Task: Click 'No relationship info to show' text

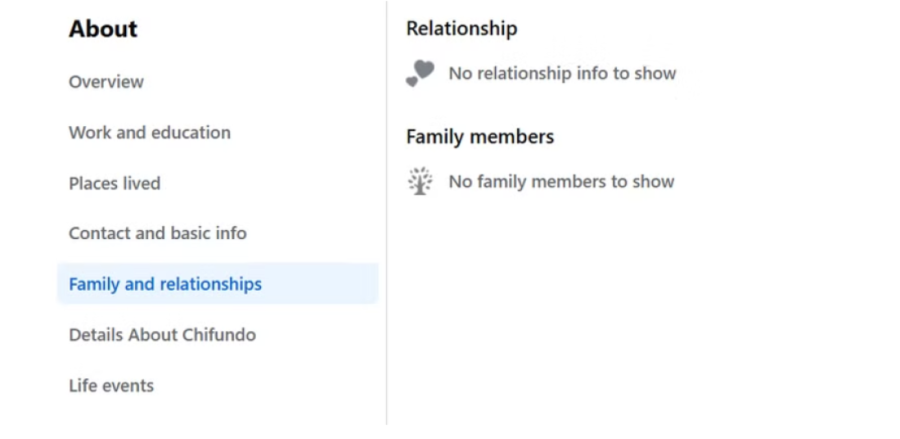Action: coord(562,73)
